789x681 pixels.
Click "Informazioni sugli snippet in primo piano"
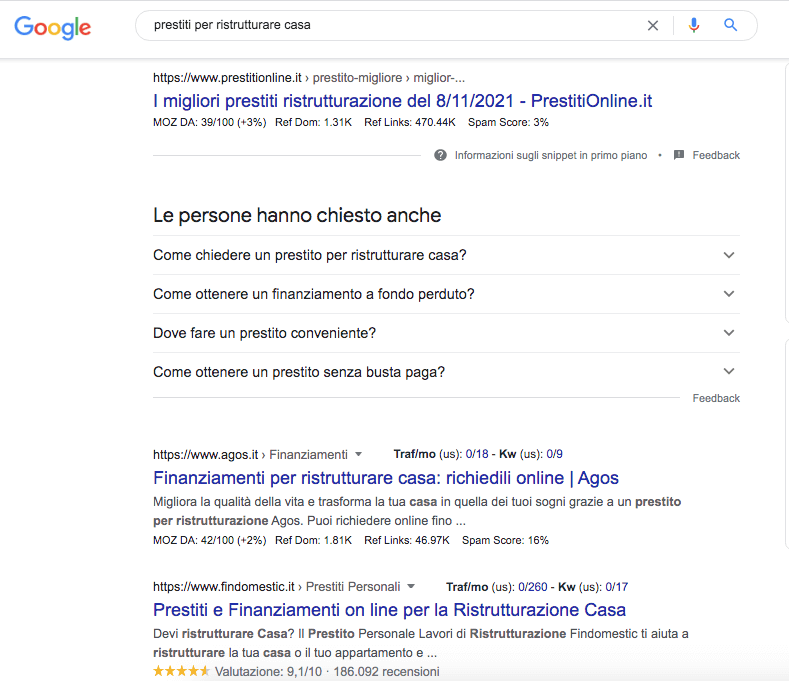[x=550, y=155]
